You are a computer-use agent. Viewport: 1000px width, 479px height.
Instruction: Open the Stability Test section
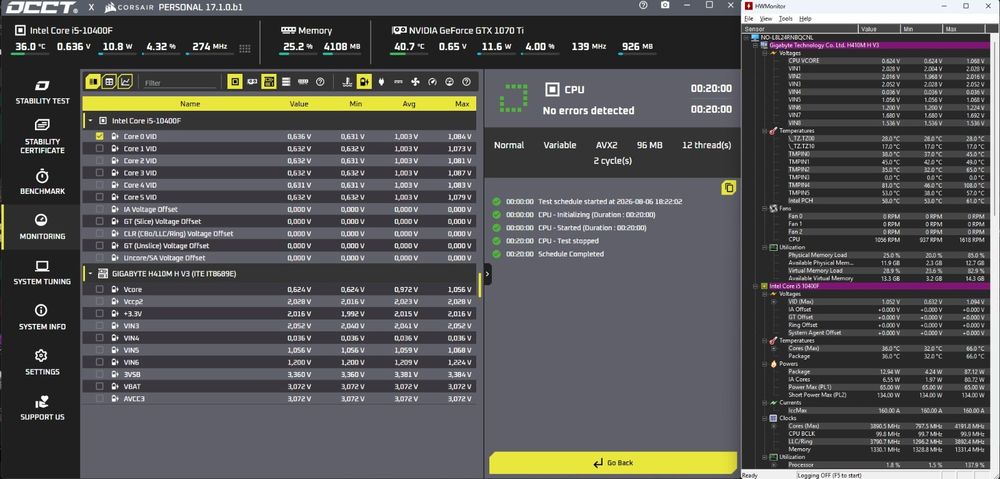pyautogui.click(x=42, y=92)
